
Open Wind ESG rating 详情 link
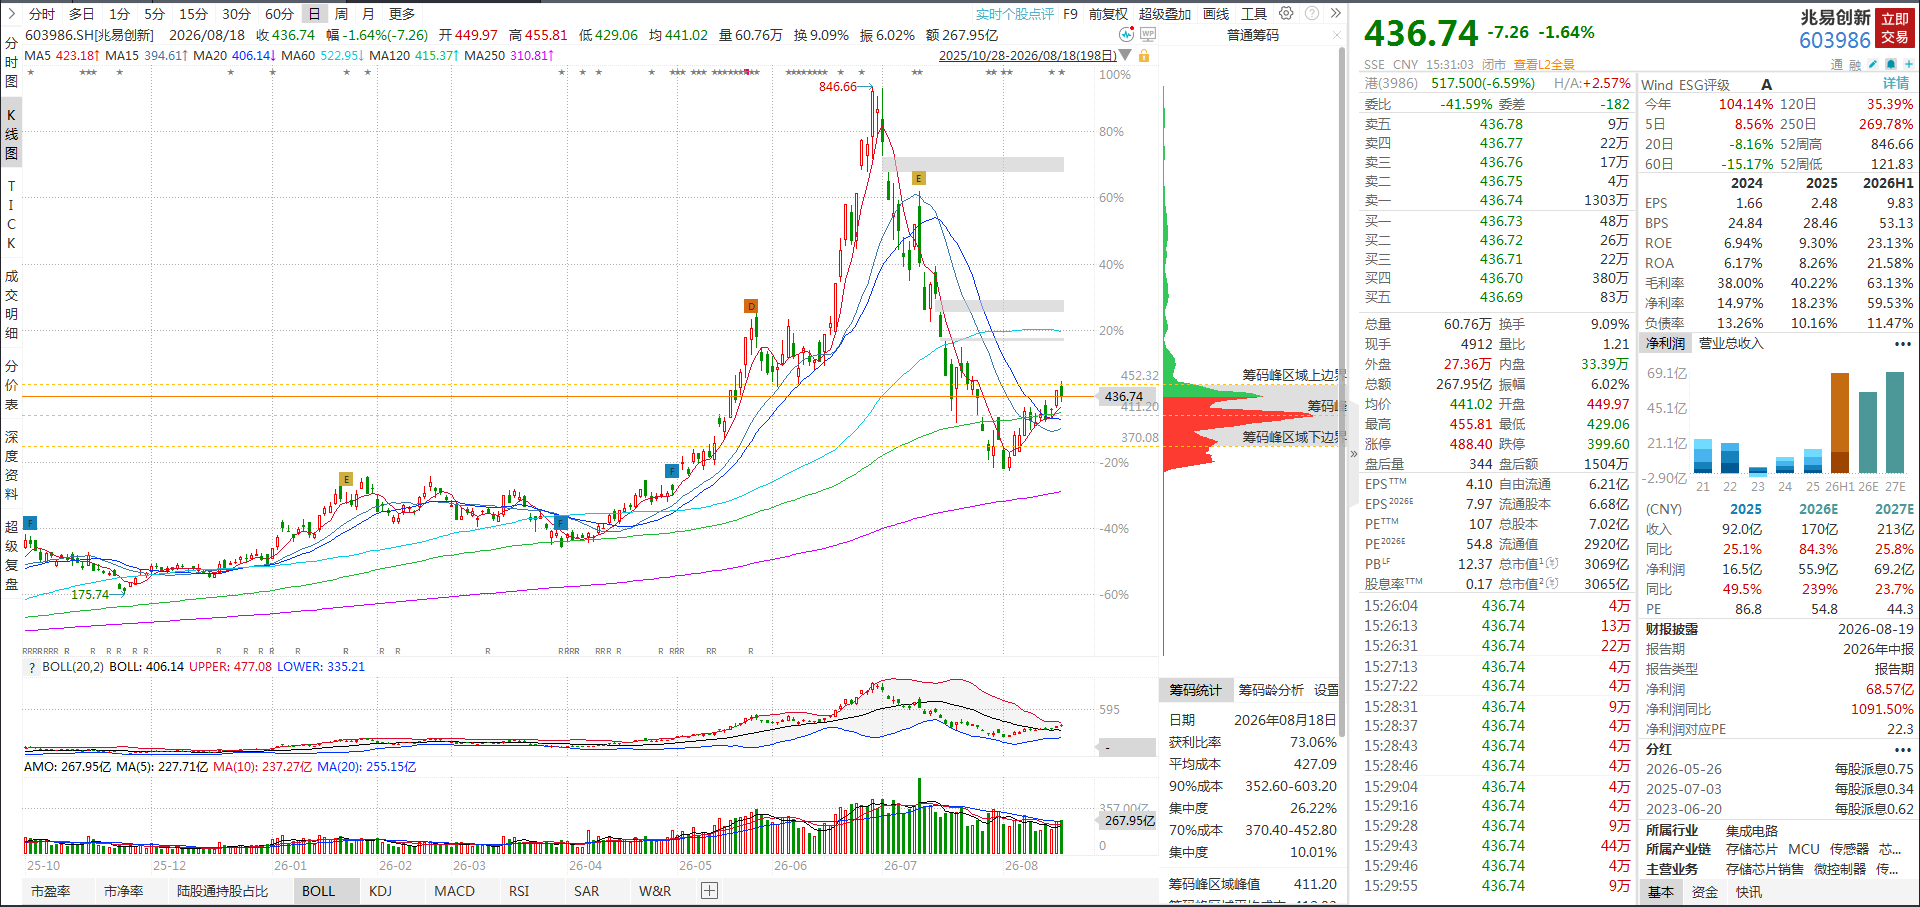1896,84
